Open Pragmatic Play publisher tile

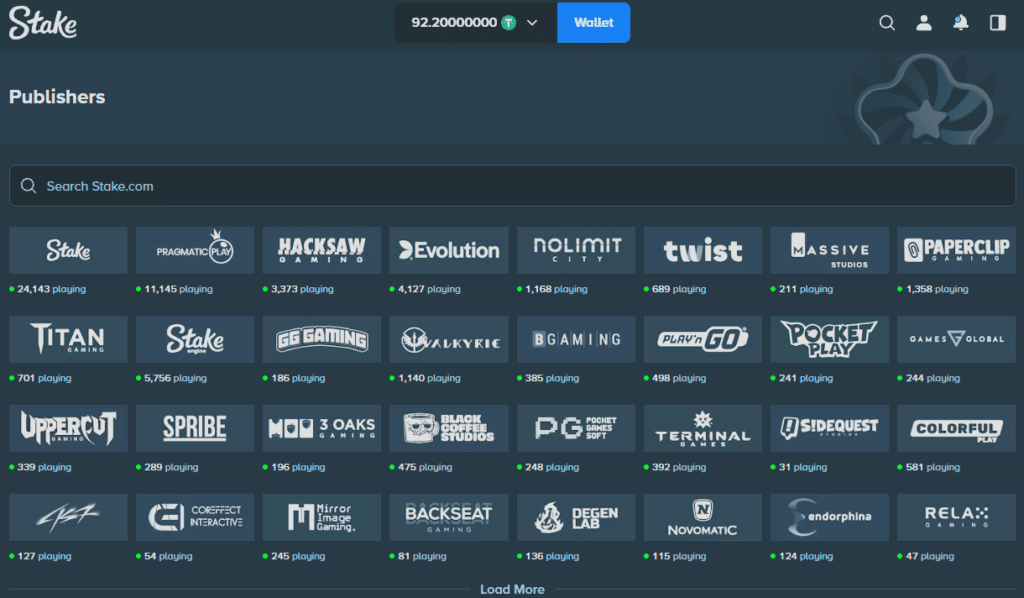point(195,250)
